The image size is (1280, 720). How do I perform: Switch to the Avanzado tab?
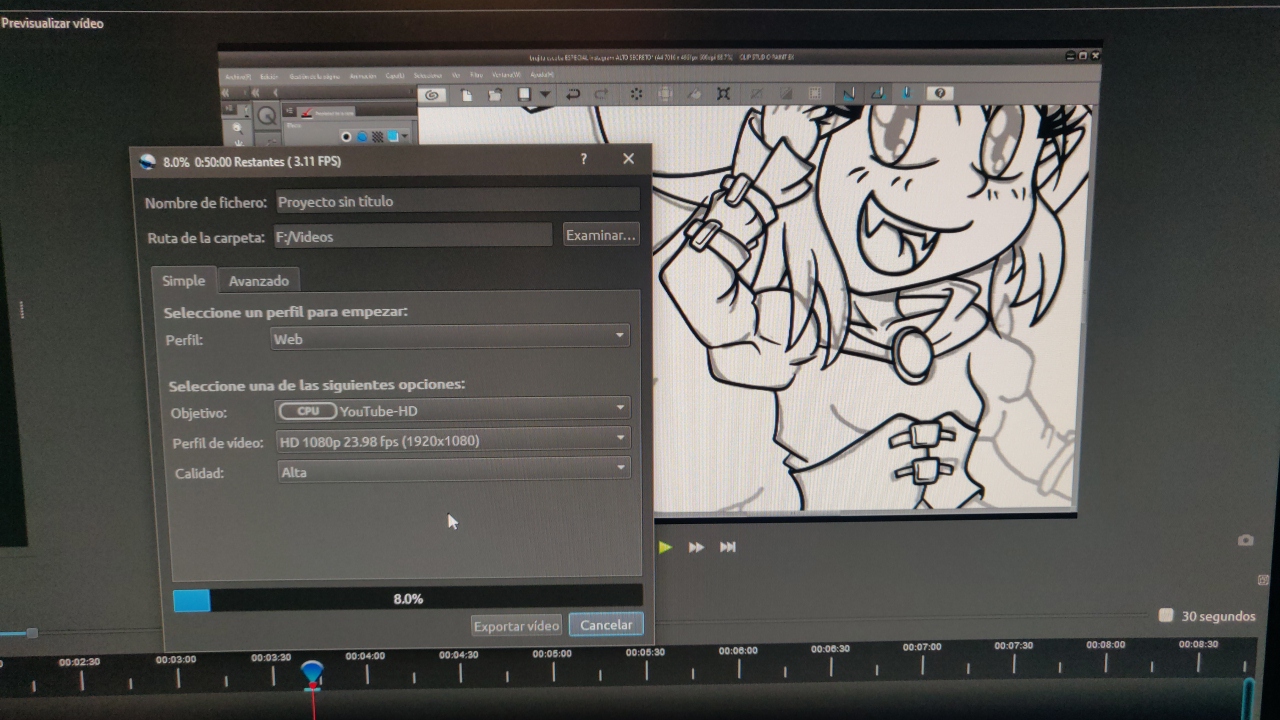tap(259, 280)
